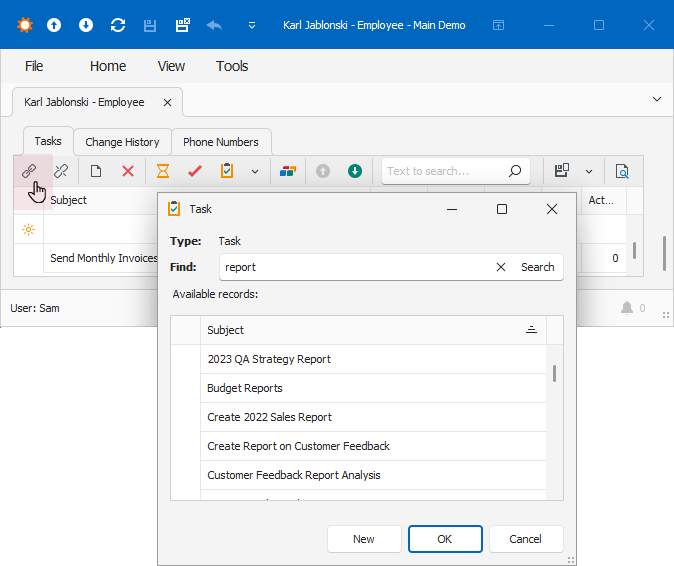Viewport: 674px width, 566px height.
Task: Click the gray up arrow in Tasks toolbar
Action: 323,171
